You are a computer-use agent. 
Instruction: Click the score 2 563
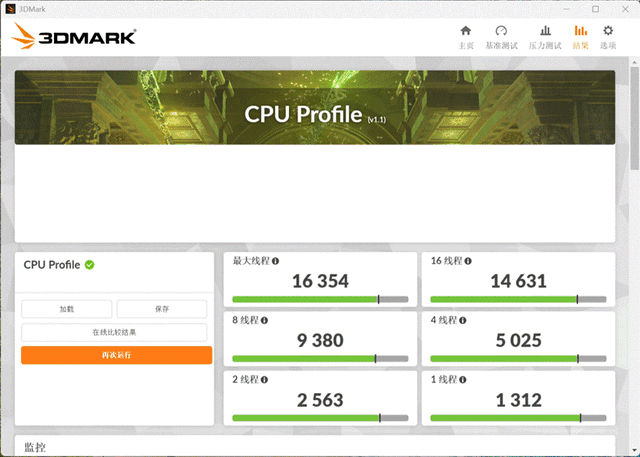320,400
